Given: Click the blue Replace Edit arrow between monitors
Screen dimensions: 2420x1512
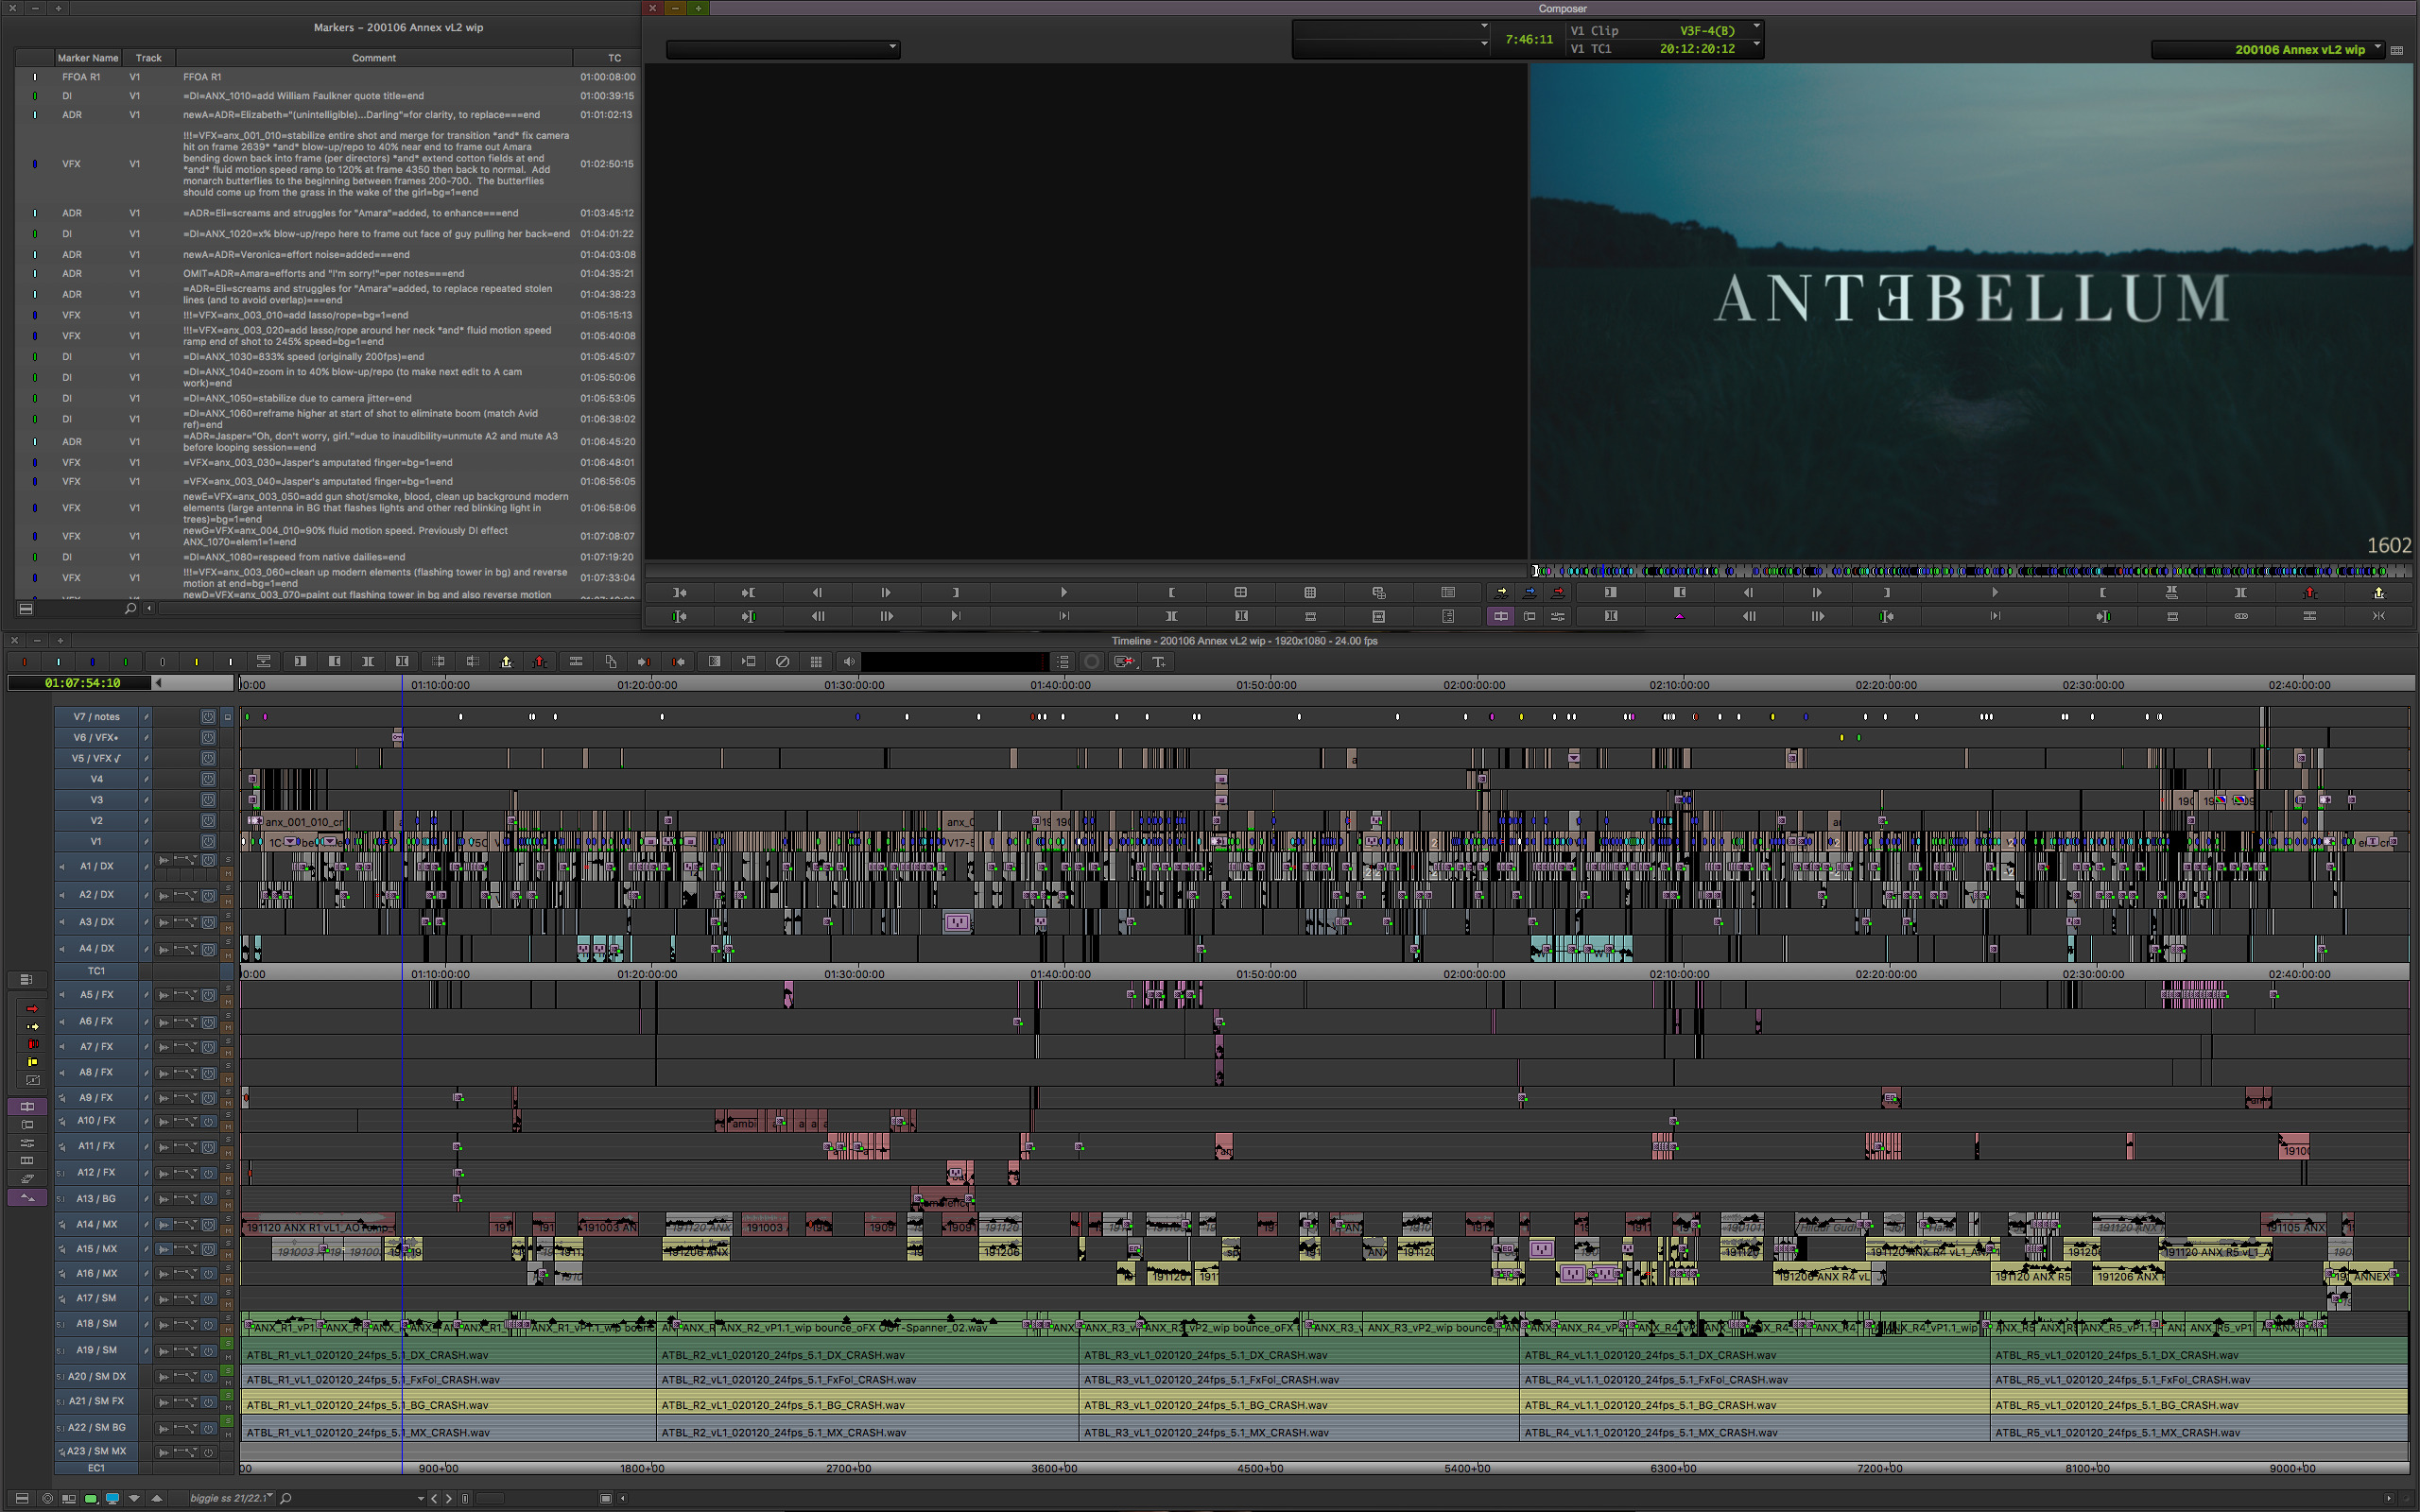Looking at the screenshot, I should [1529, 593].
